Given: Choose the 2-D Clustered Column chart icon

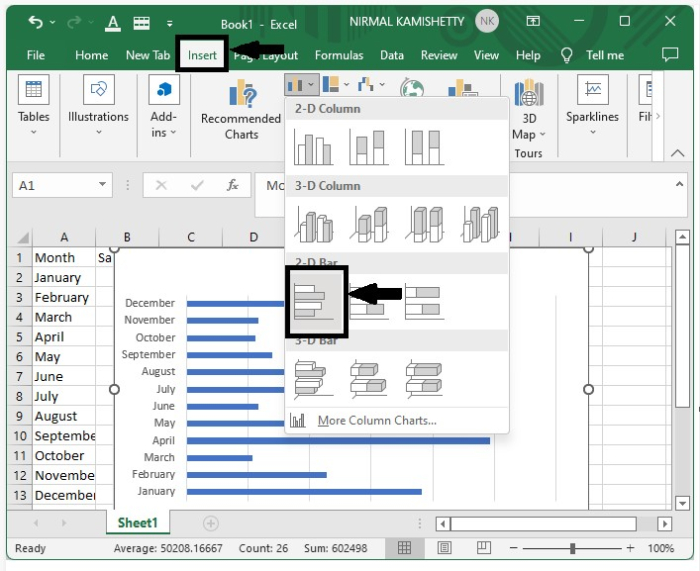Looking at the screenshot, I should point(313,147).
